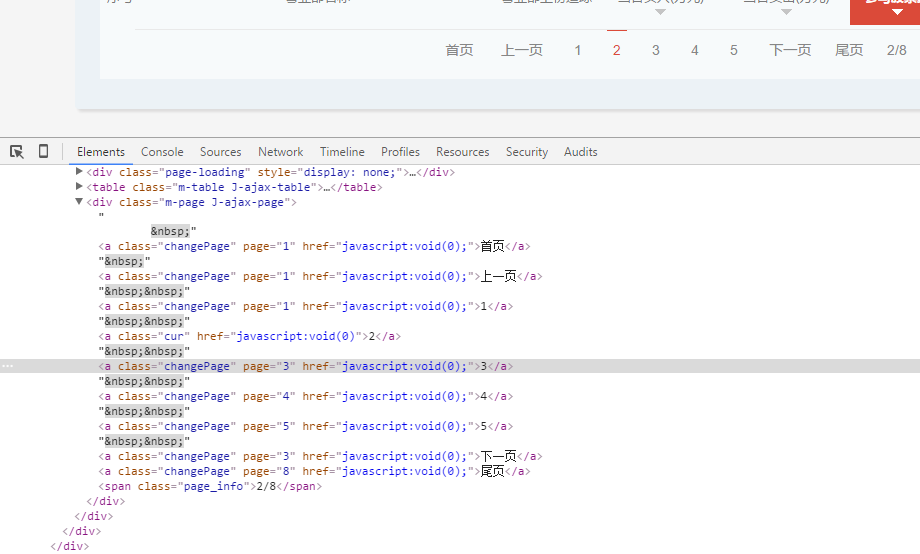920x554 pixels.
Task: Select the 尾页 page="8" anchor node
Action: click(x=314, y=471)
